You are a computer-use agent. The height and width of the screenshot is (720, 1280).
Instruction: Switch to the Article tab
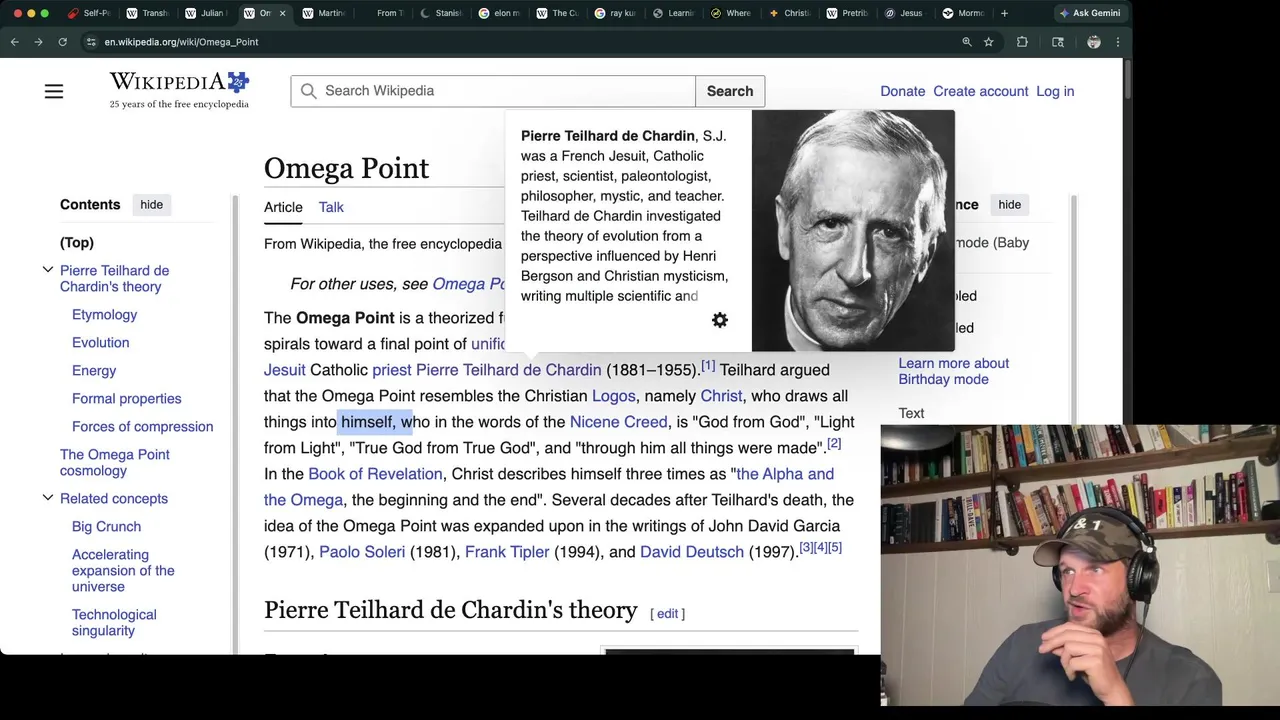[283, 207]
